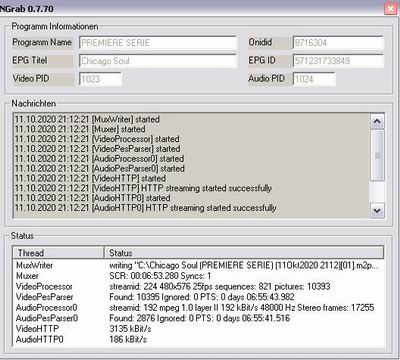Click the Status column header
Image resolution: width=400 pixels, height=360 pixels.
[x=244, y=253]
